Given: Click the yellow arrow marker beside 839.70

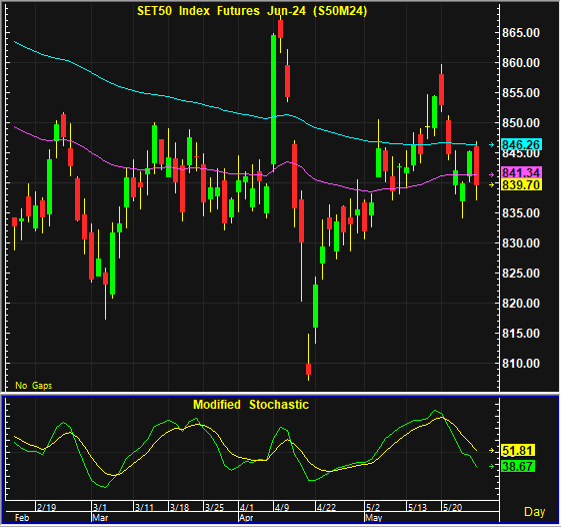Looking at the screenshot, I should tap(492, 185).
